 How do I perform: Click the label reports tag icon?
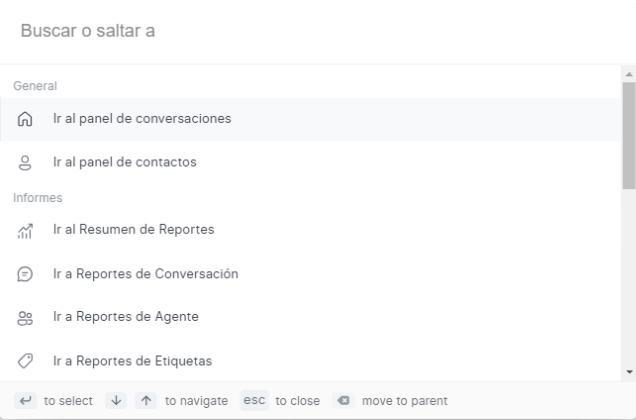[x=26, y=361]
